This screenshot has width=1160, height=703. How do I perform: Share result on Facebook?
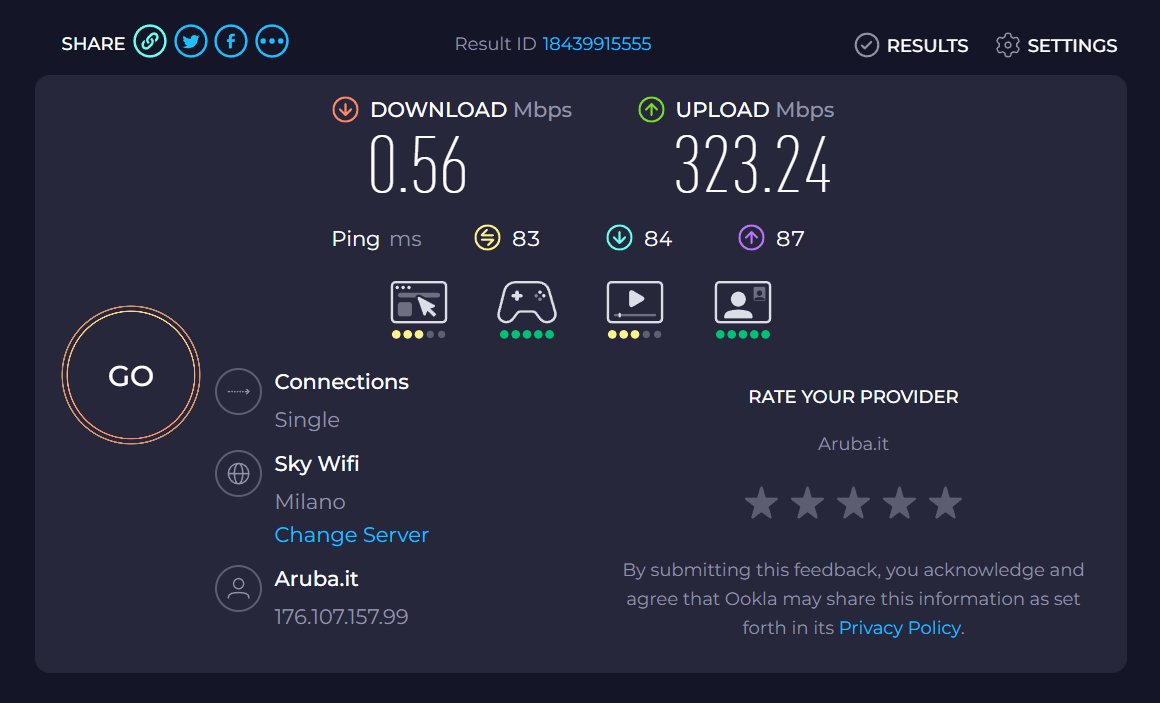click(231, 42)
